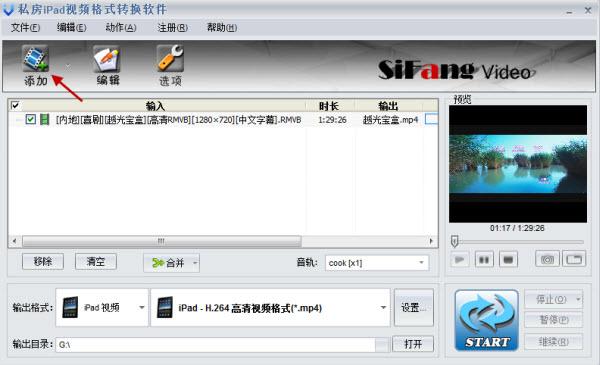
Task: Click the 合并 merge button
Action: (x=168, y=263)
